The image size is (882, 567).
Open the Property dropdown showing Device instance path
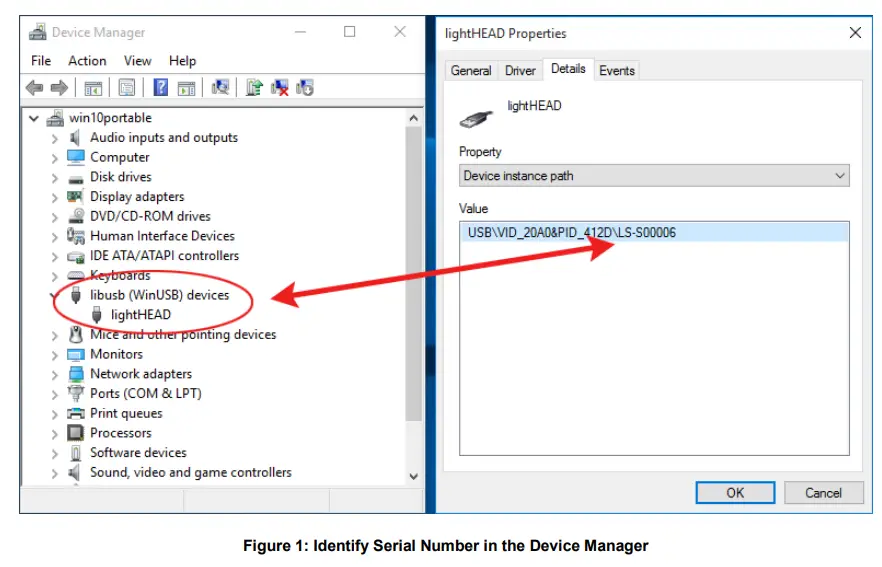click(x=654, y=176)
